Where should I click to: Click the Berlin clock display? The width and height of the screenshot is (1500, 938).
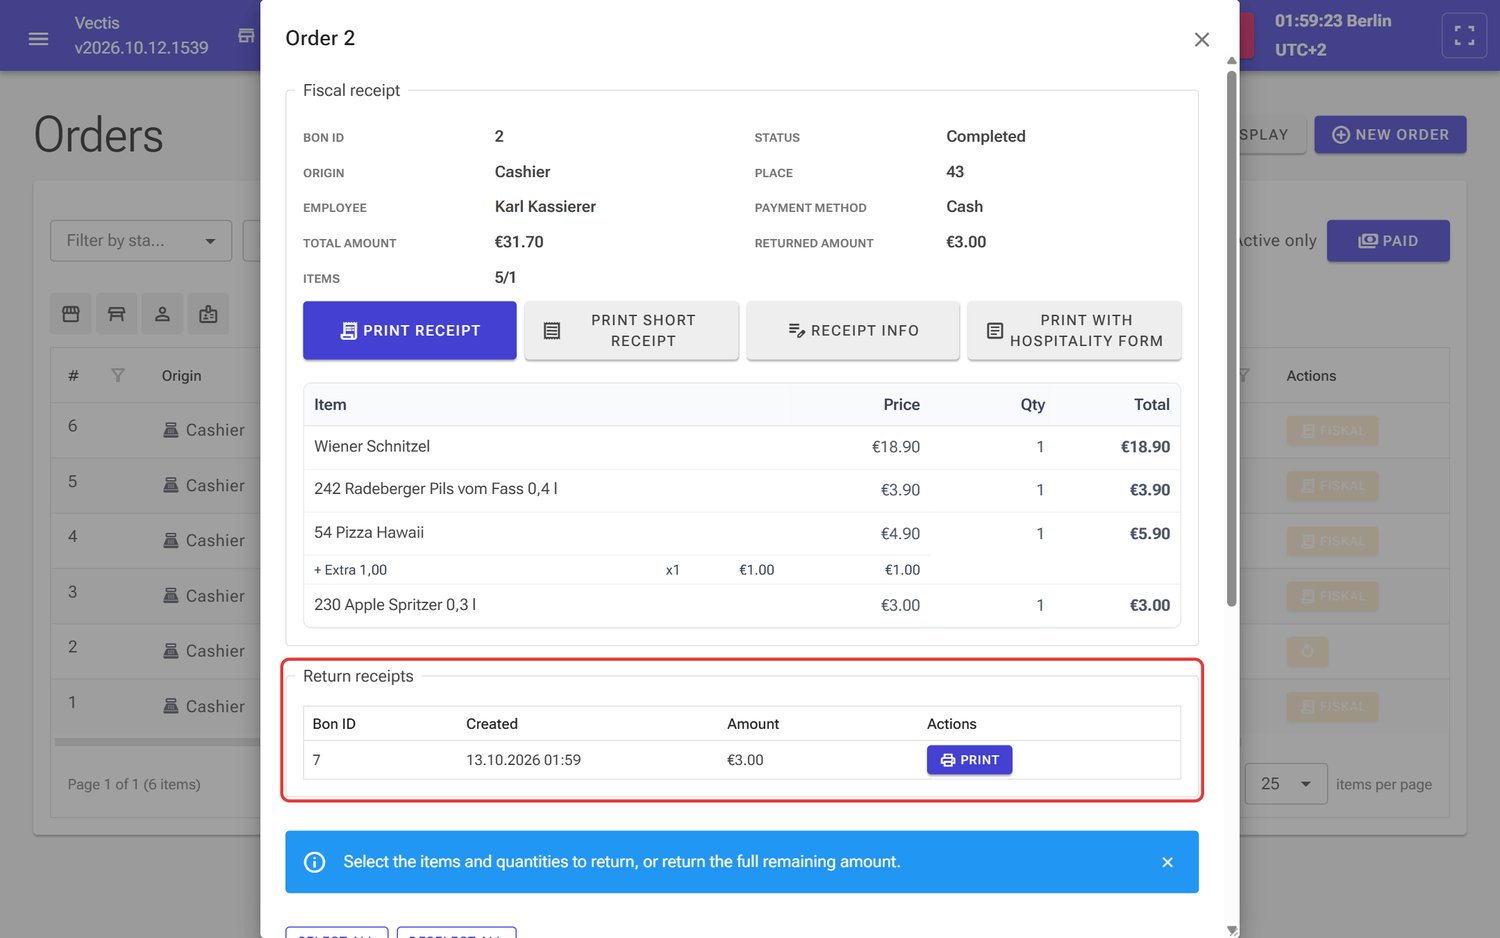click(1332, 35)
